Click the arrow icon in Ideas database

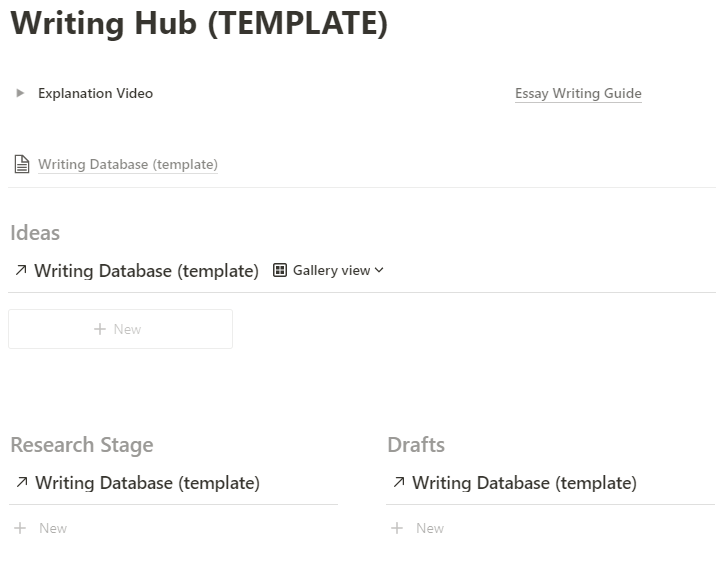tap(21, 270)
